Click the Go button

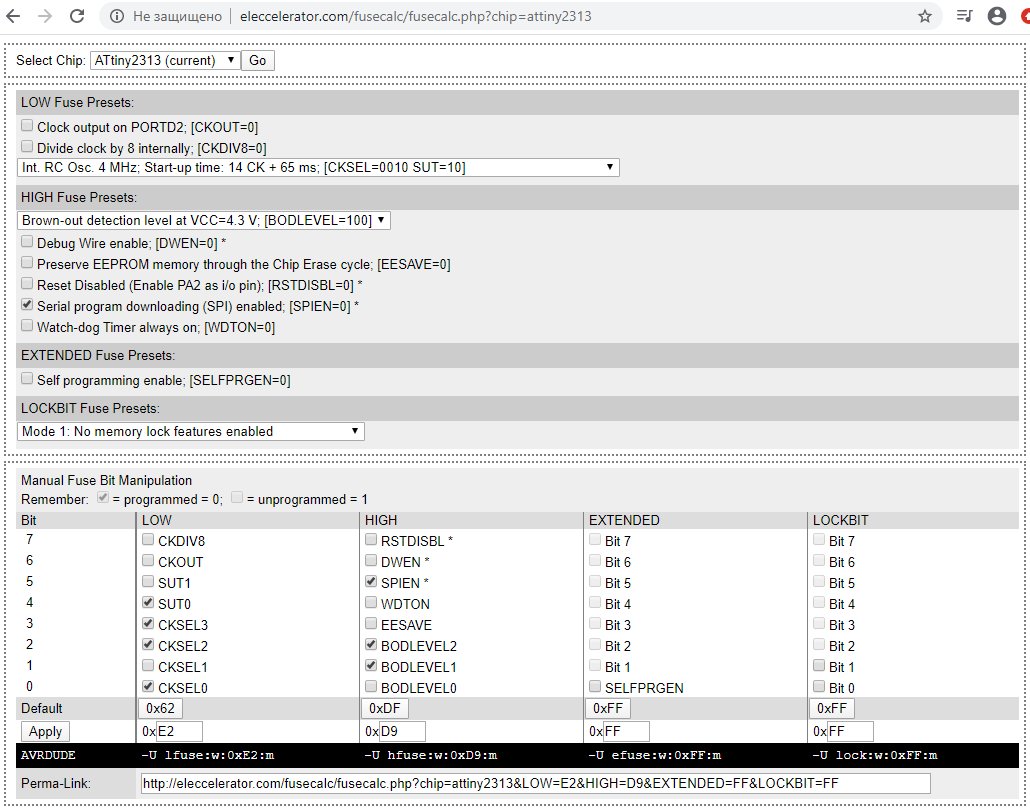[x=258, y=60]
